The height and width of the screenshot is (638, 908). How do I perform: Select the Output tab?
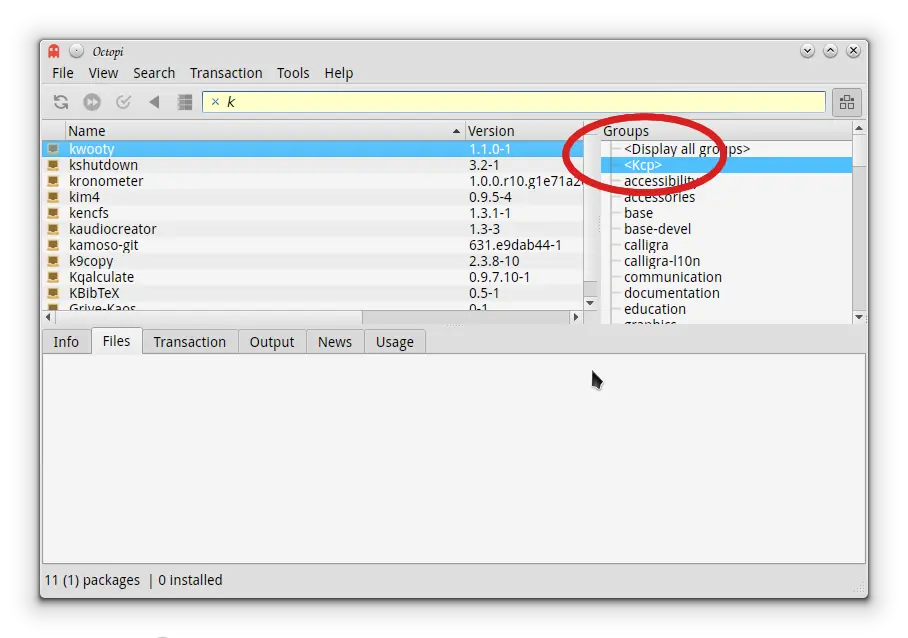pos(272,342)
